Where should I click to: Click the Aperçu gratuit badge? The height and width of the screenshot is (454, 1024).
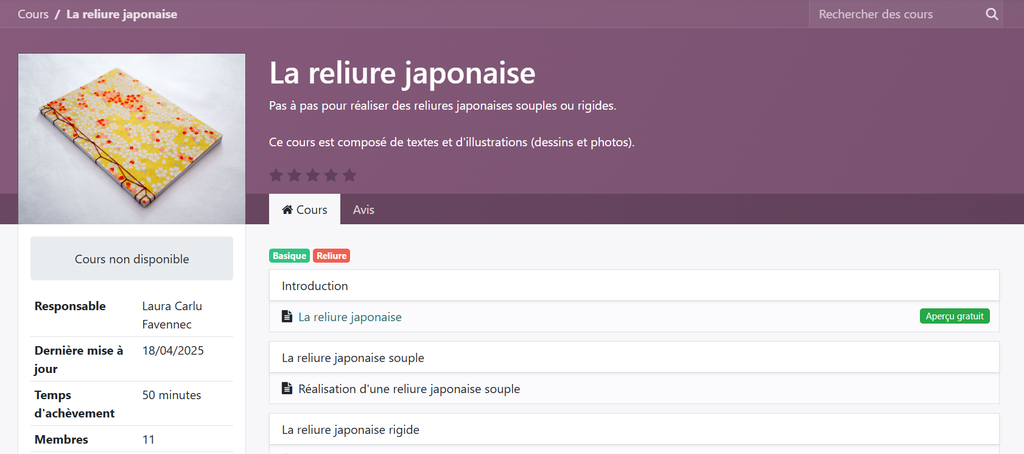(955, 316)
